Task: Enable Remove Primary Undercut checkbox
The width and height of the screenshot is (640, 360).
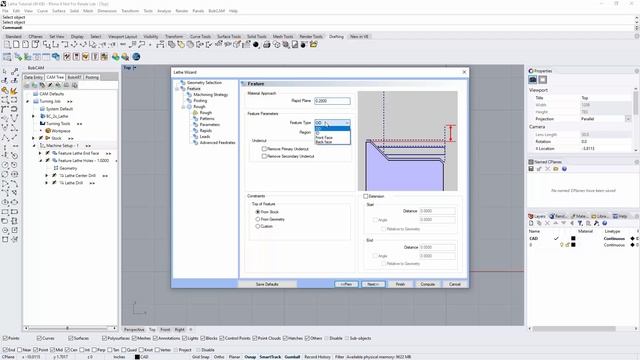Action: (264, 149)
